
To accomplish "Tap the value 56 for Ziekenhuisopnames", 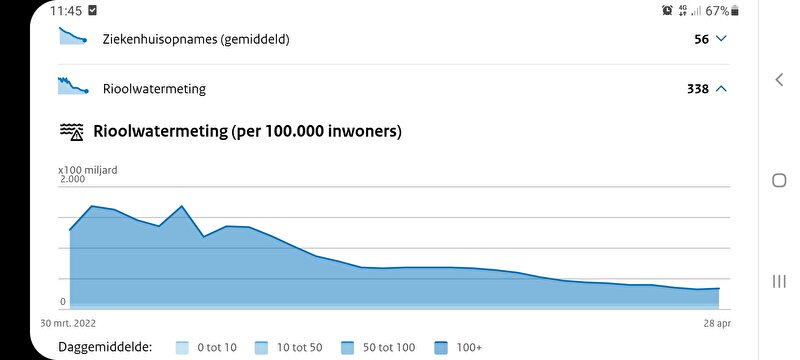I will point(702,39).
